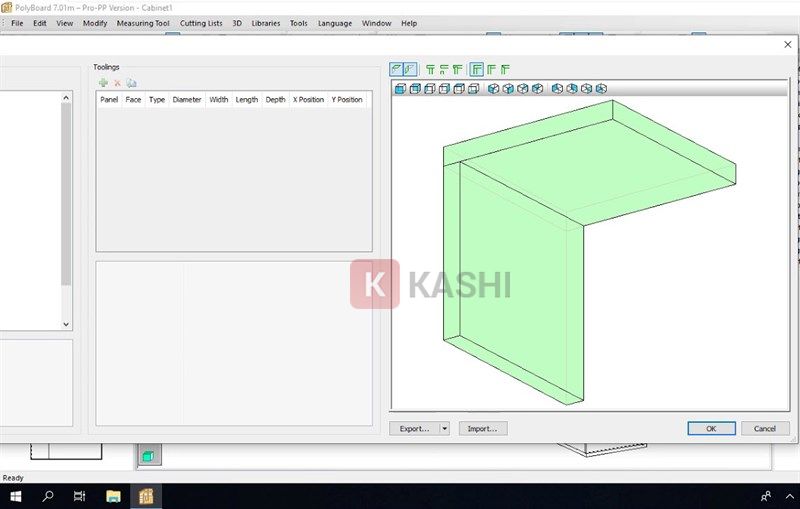Open the Cutting Lists menu
Viewport: 800px width, 509px height.
click(201, 23)
